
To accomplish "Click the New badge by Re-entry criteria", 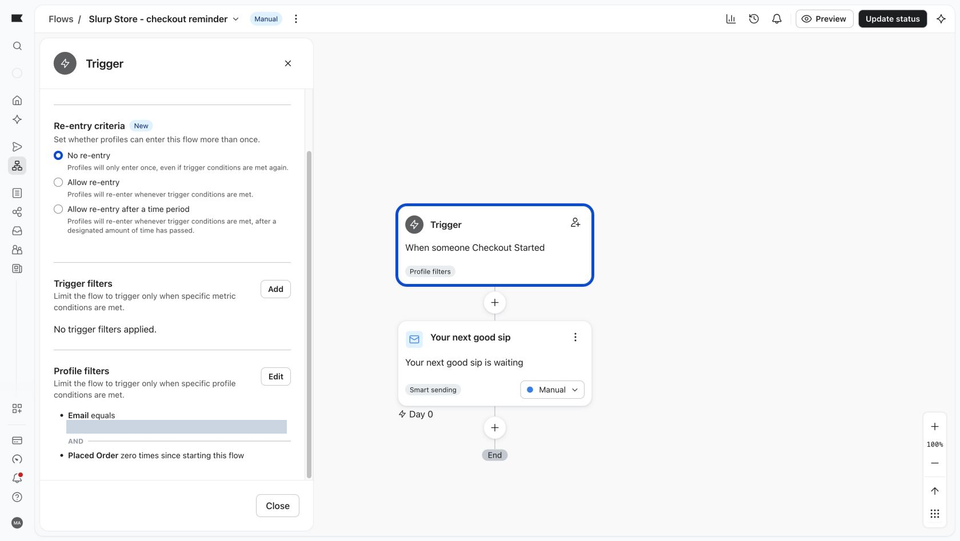I will (141, 126).
